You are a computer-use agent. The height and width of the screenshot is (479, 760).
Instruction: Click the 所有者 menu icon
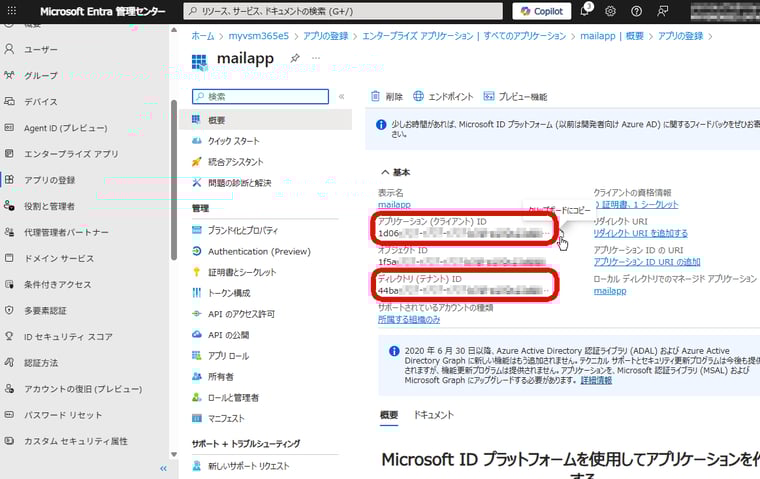tap(196, 376)
